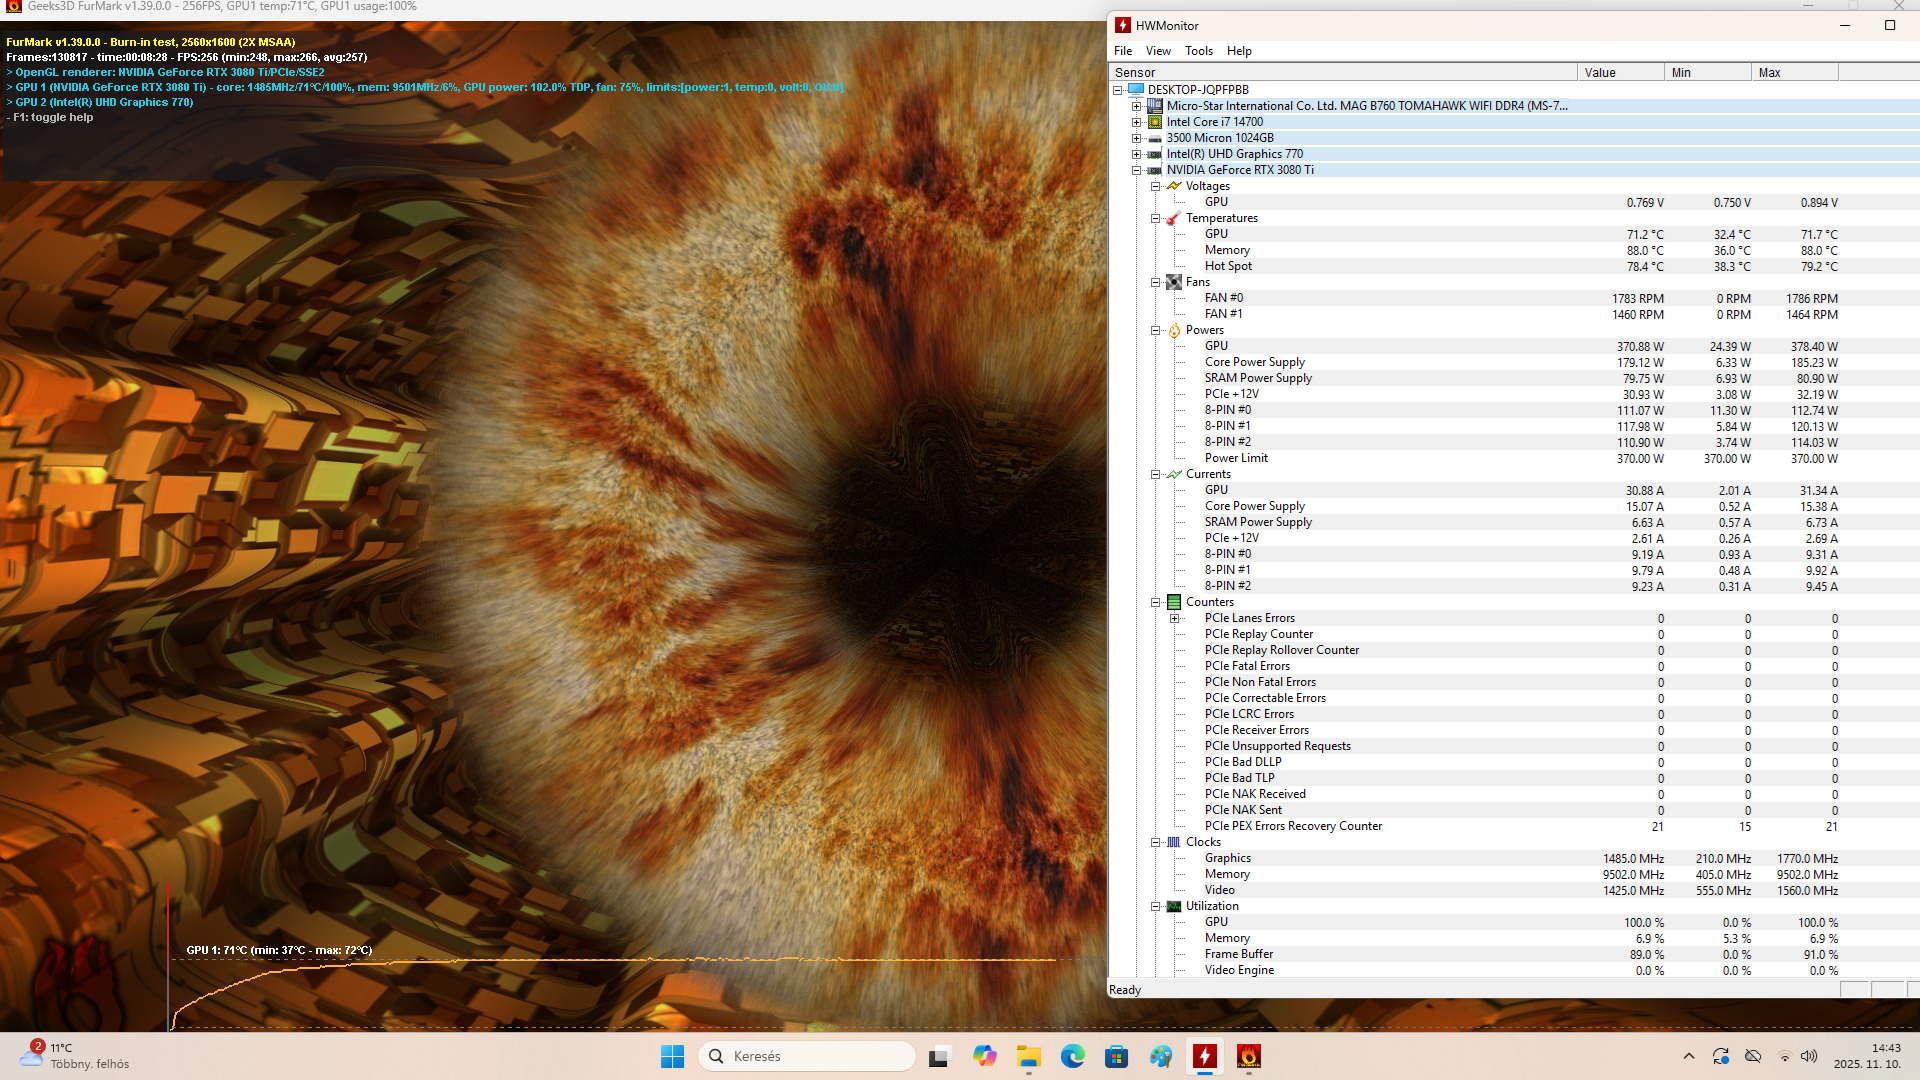Open File Explorer from the taskbar
This screenshot has height=1080, width=1920.
(x=1028, y=1056)
